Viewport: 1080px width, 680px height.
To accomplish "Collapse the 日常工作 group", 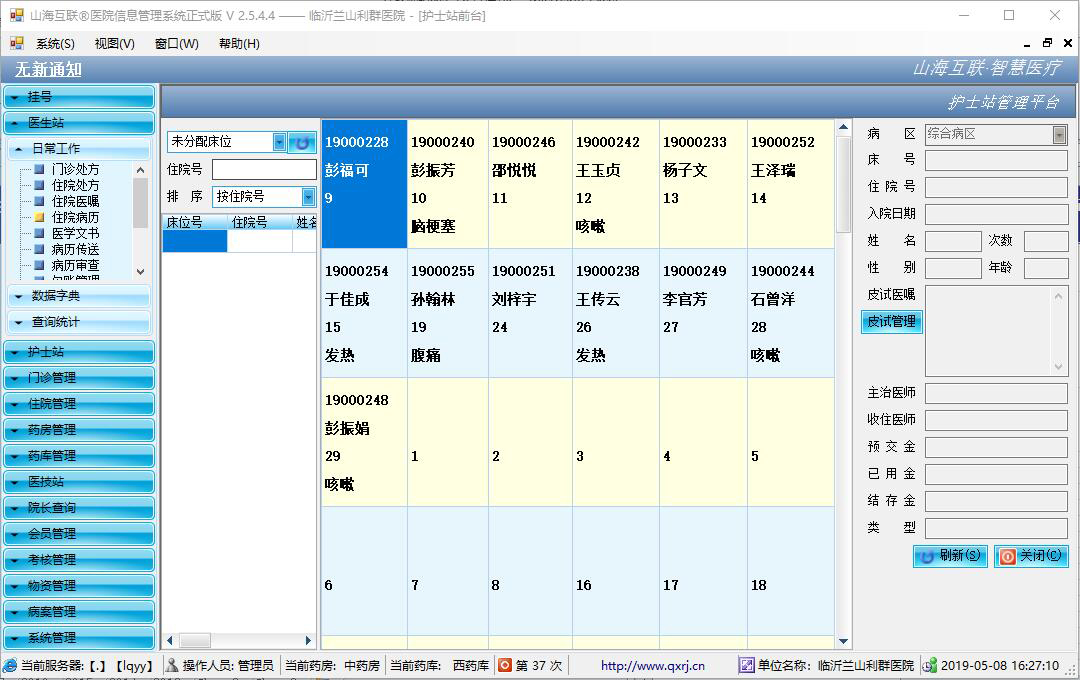I will [79, 148].
